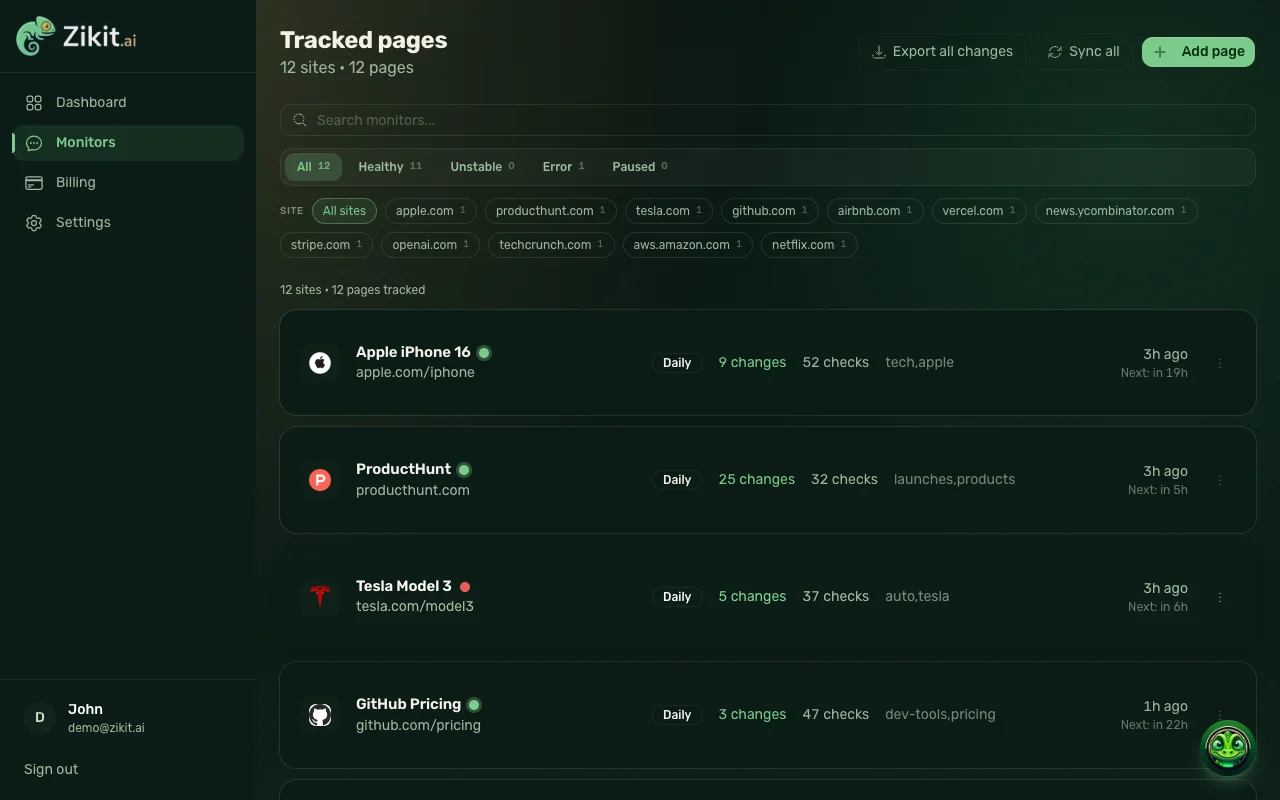Filter by producthunt.com site chip
The height and width of the screenshot is (800, 1280).
pos(551,211)
